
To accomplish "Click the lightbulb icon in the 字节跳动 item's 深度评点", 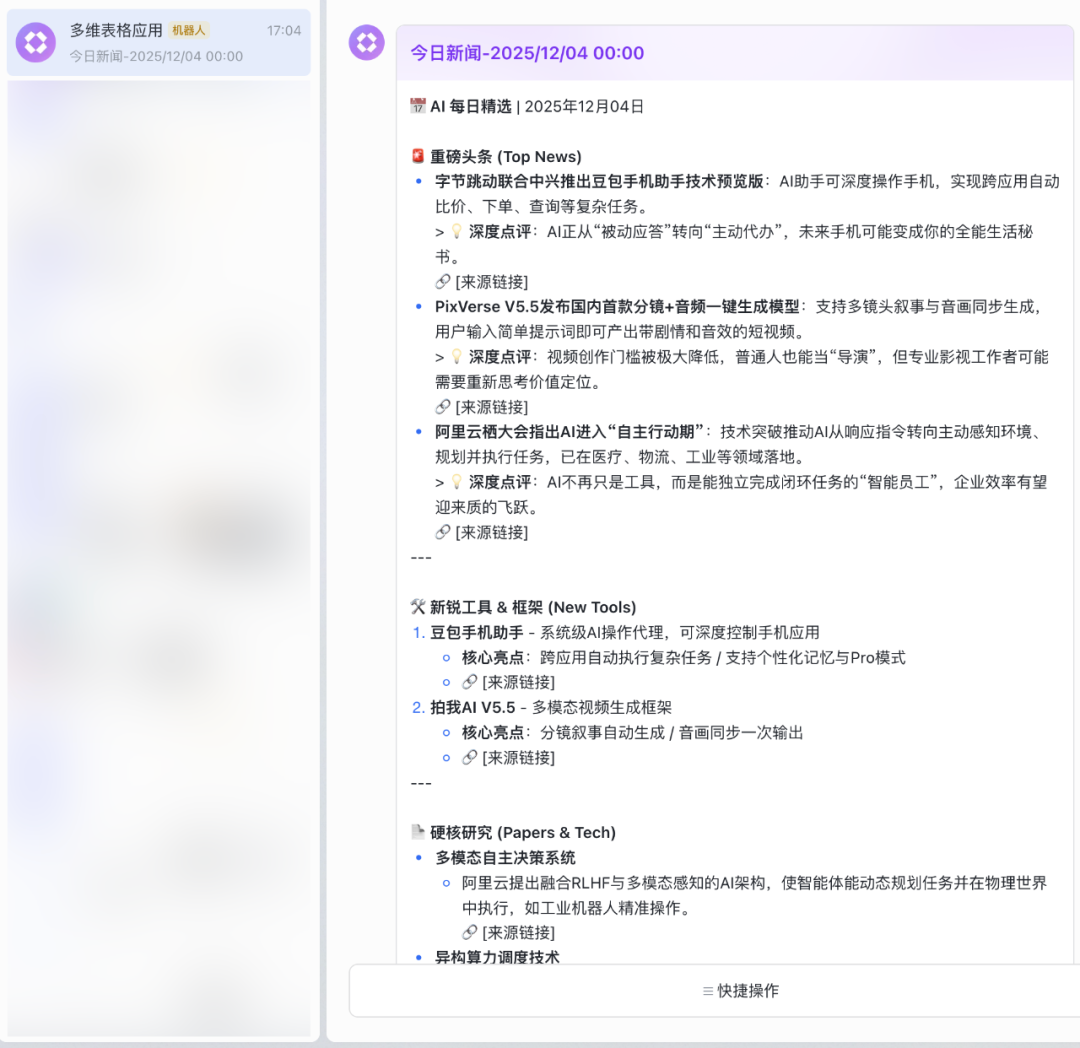I will (x=457, y=231).
